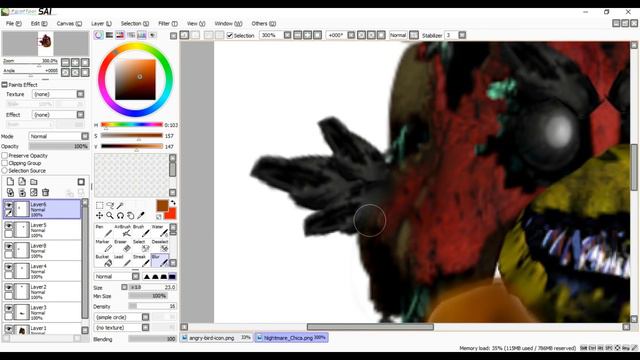Select the Blur tool
640x360 pixels.
tap(160, 260)
